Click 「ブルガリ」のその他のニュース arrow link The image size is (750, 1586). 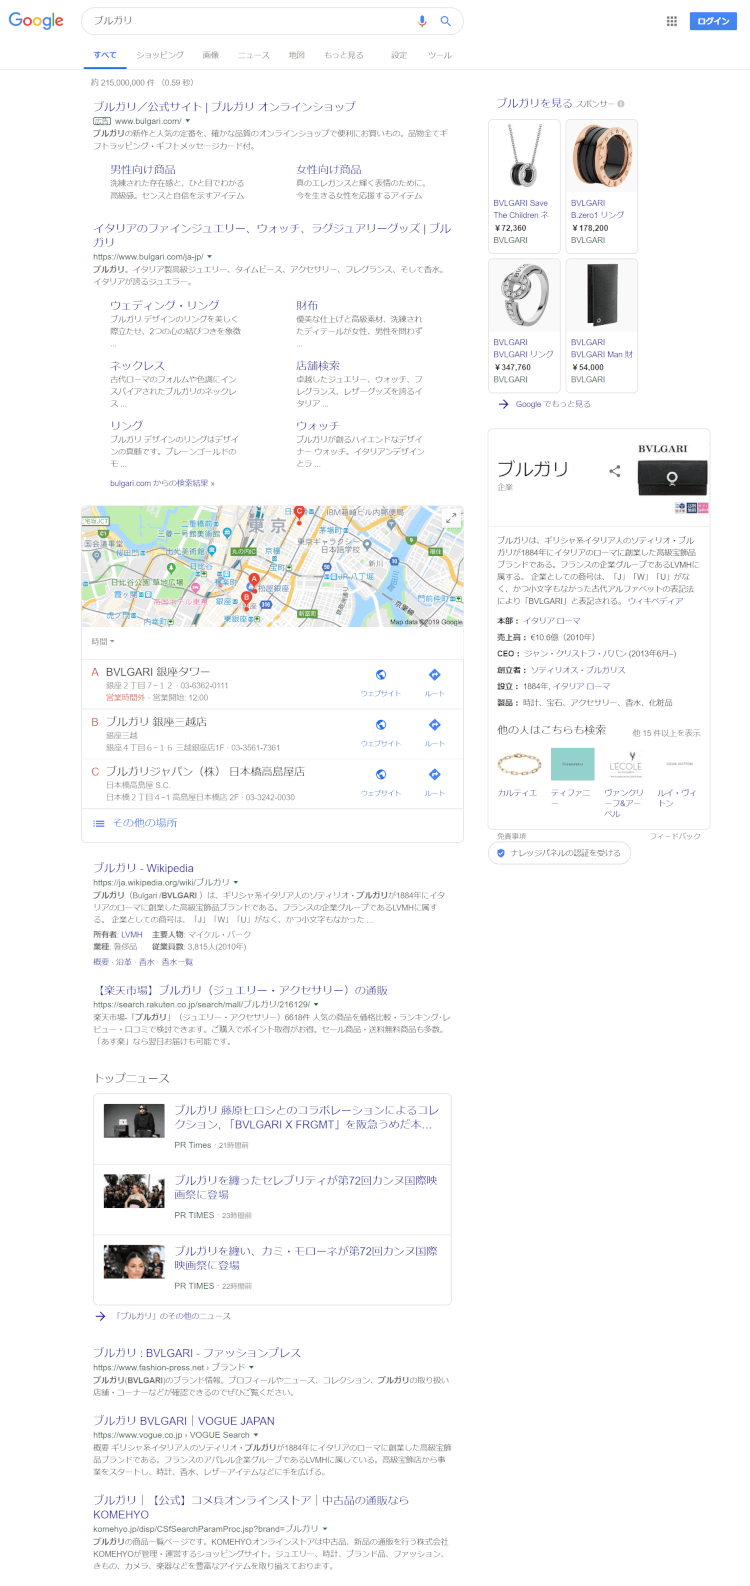click(163, 1316)
